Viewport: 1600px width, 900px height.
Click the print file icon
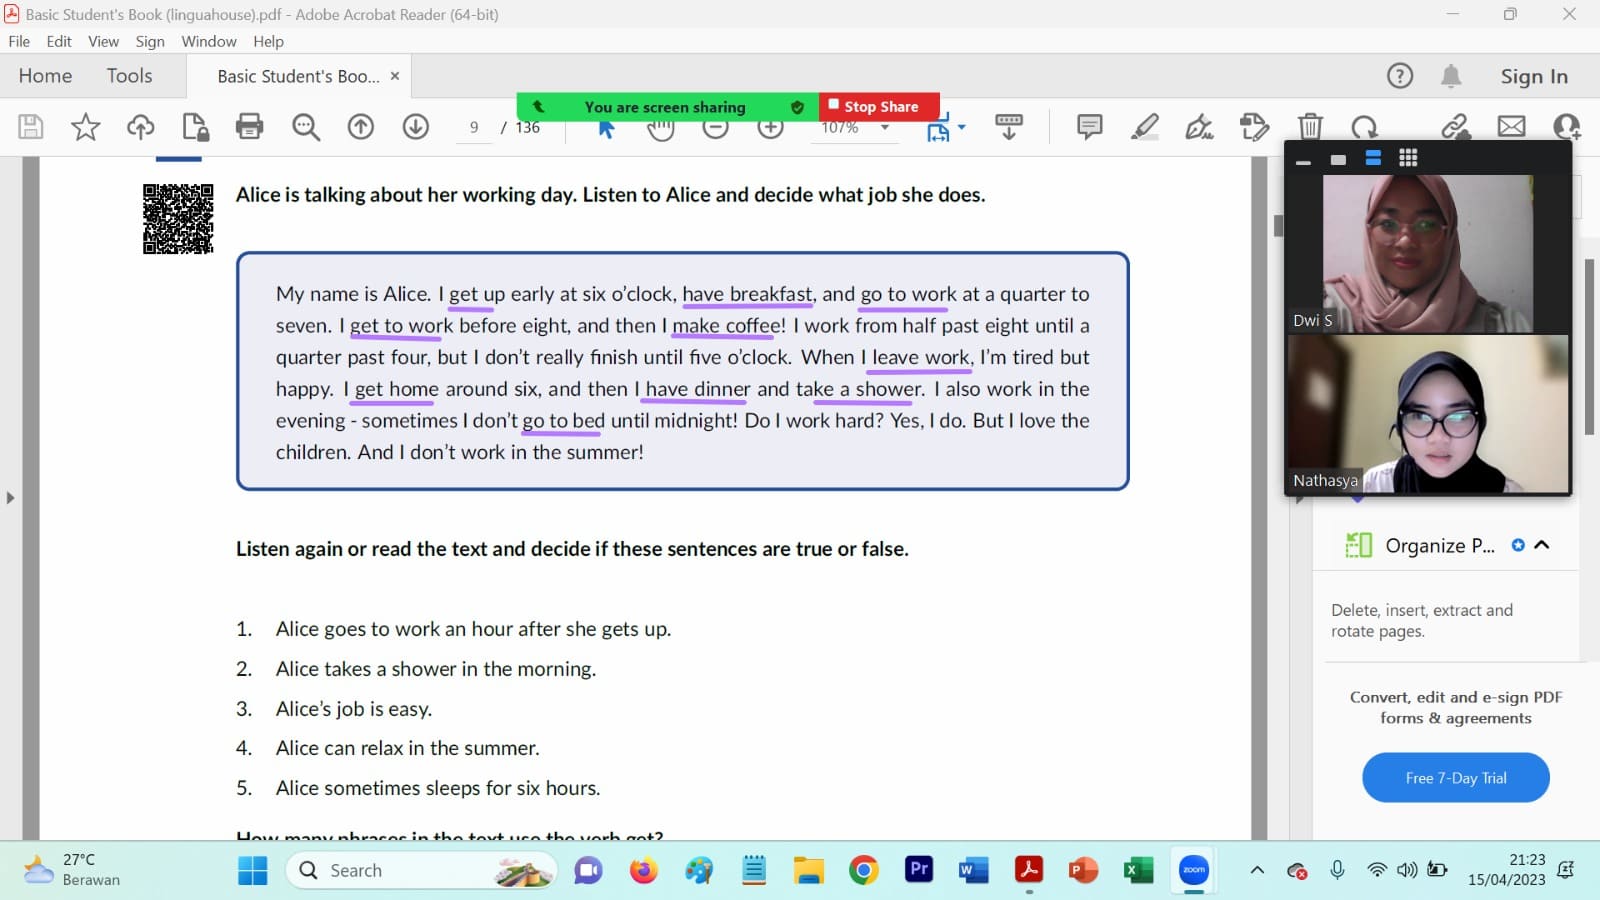point(250,127)
